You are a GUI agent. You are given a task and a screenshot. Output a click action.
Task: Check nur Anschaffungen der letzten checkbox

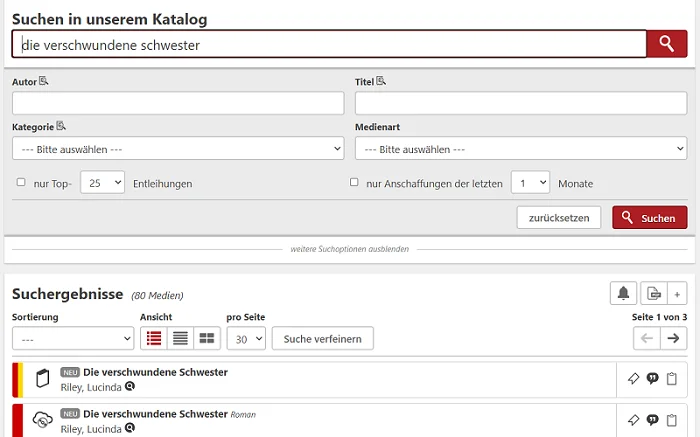[x=354, y=182]
